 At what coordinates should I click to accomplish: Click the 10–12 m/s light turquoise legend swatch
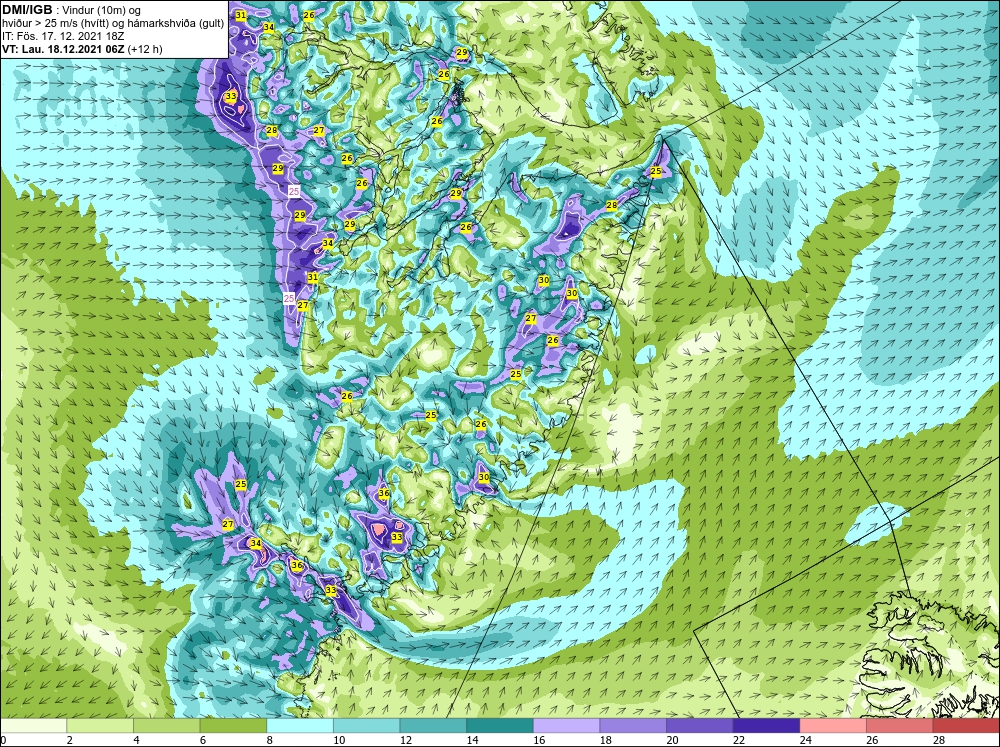pyautogui.click(x=367, y=726)
